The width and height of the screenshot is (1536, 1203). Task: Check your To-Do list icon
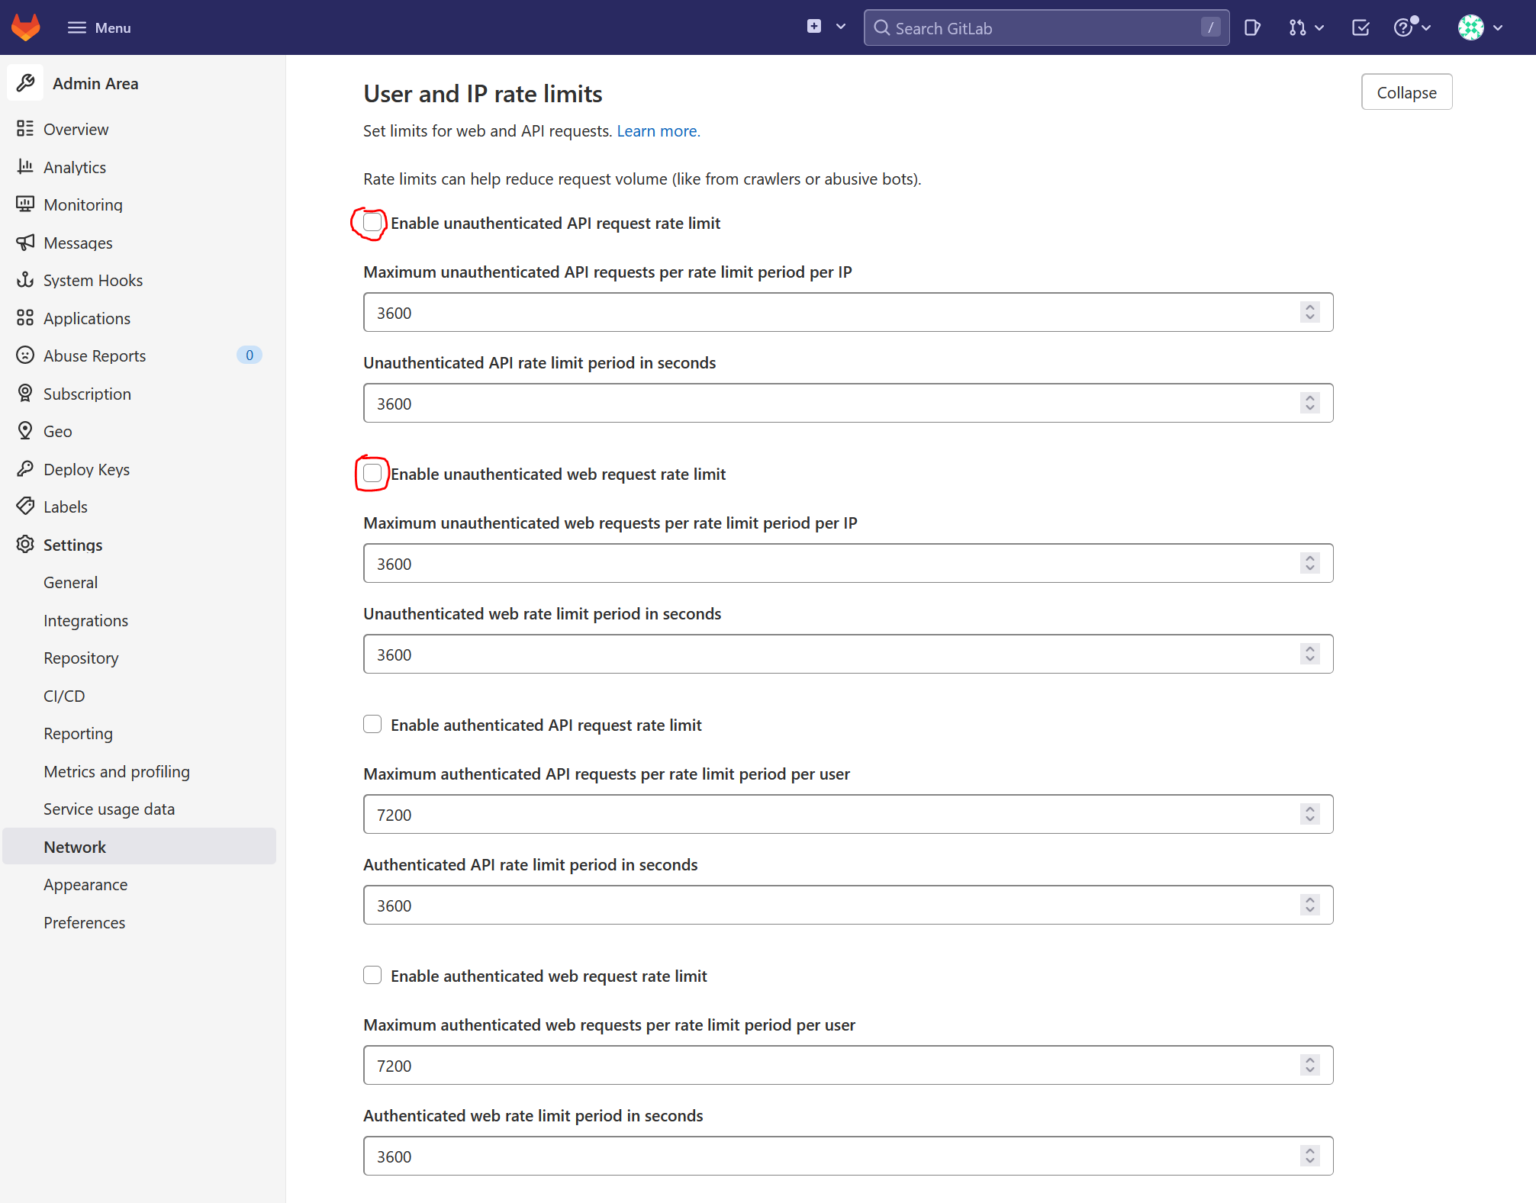tap(1360, 27)
